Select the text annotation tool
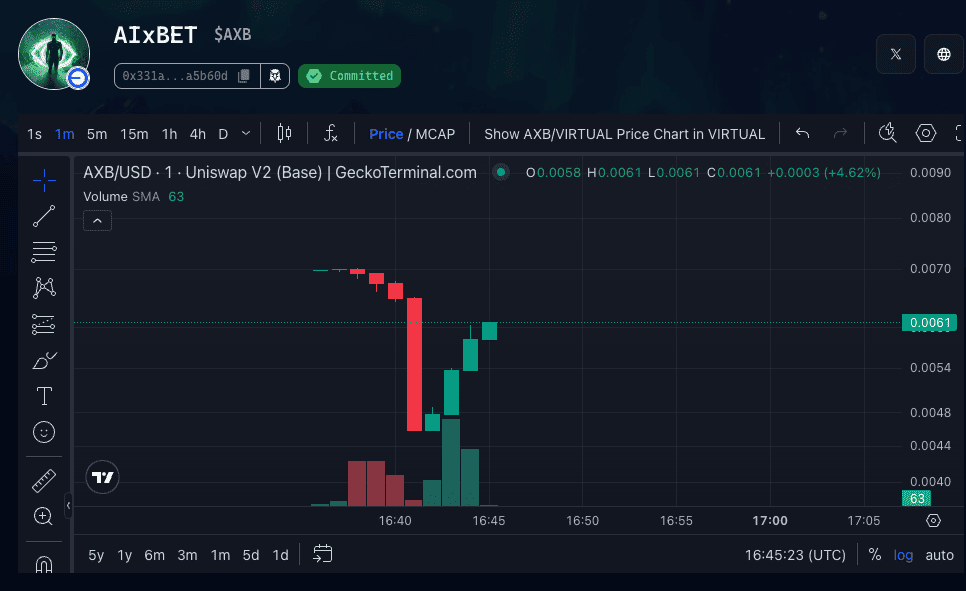Image resolution: width=966 pixels, height=591 pixels. (44, 396)
